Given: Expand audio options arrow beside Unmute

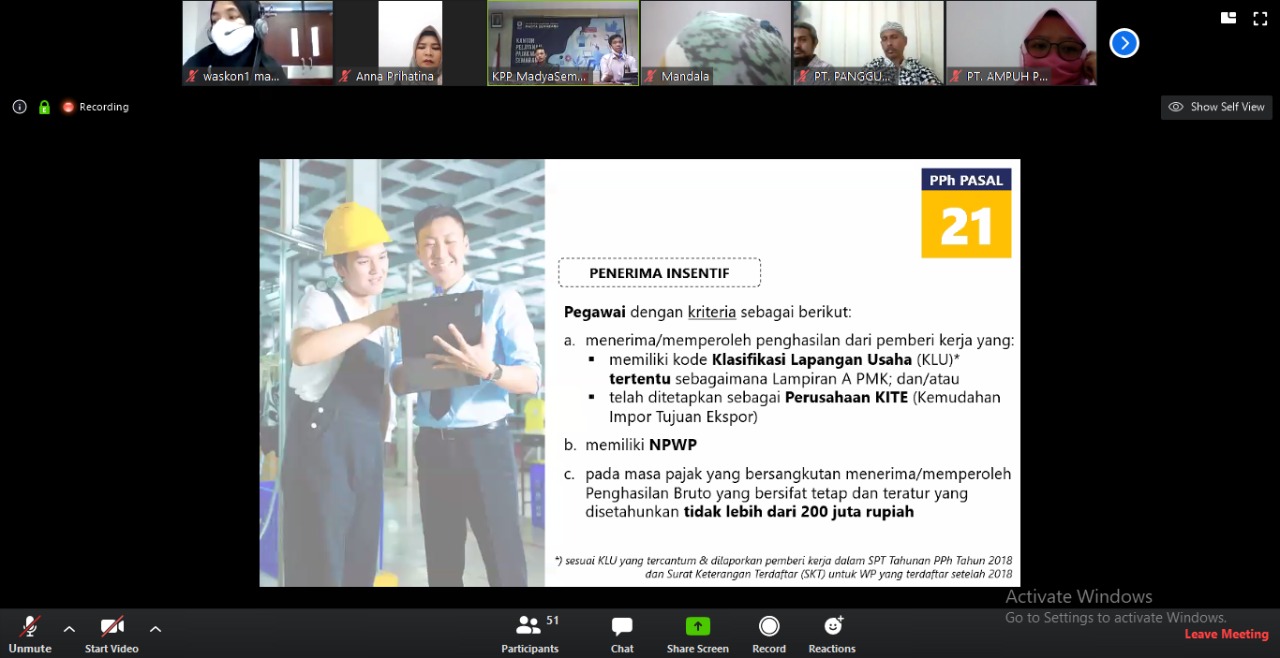Looking at the screenshot, I should (69, 629).
